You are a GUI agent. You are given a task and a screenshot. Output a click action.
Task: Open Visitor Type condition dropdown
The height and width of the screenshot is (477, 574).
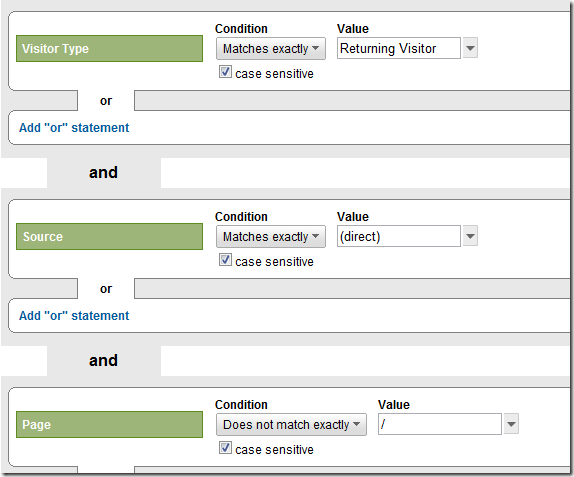coord(271,48)
